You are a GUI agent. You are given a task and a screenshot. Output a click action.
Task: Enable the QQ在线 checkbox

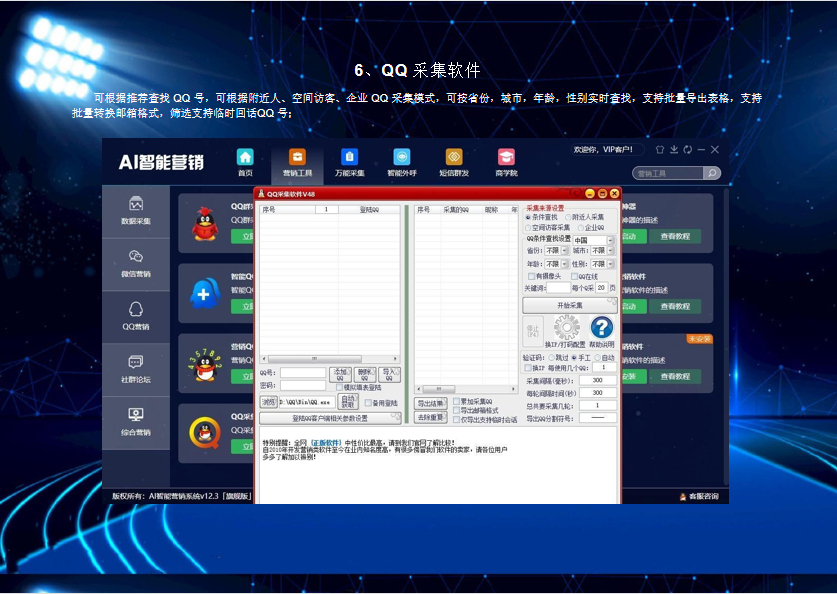(x=574, y=276)
